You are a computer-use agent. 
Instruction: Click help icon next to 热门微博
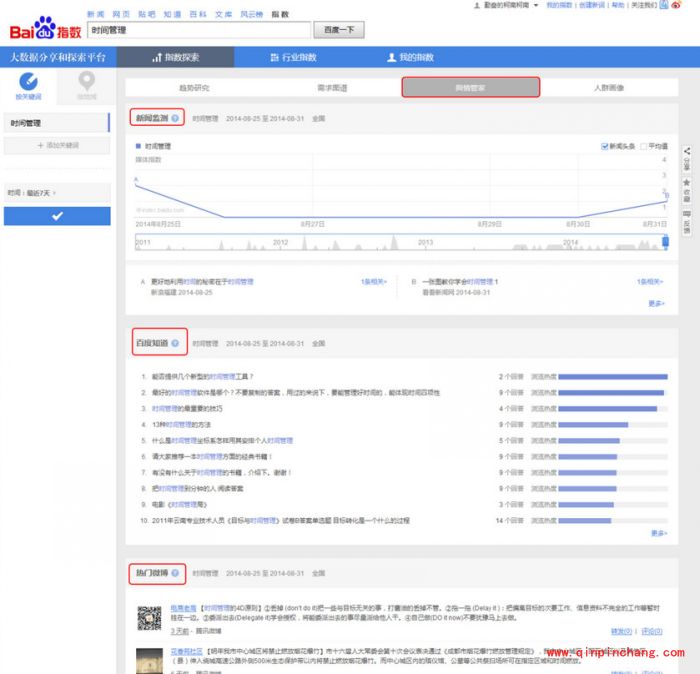pos(176,573)
